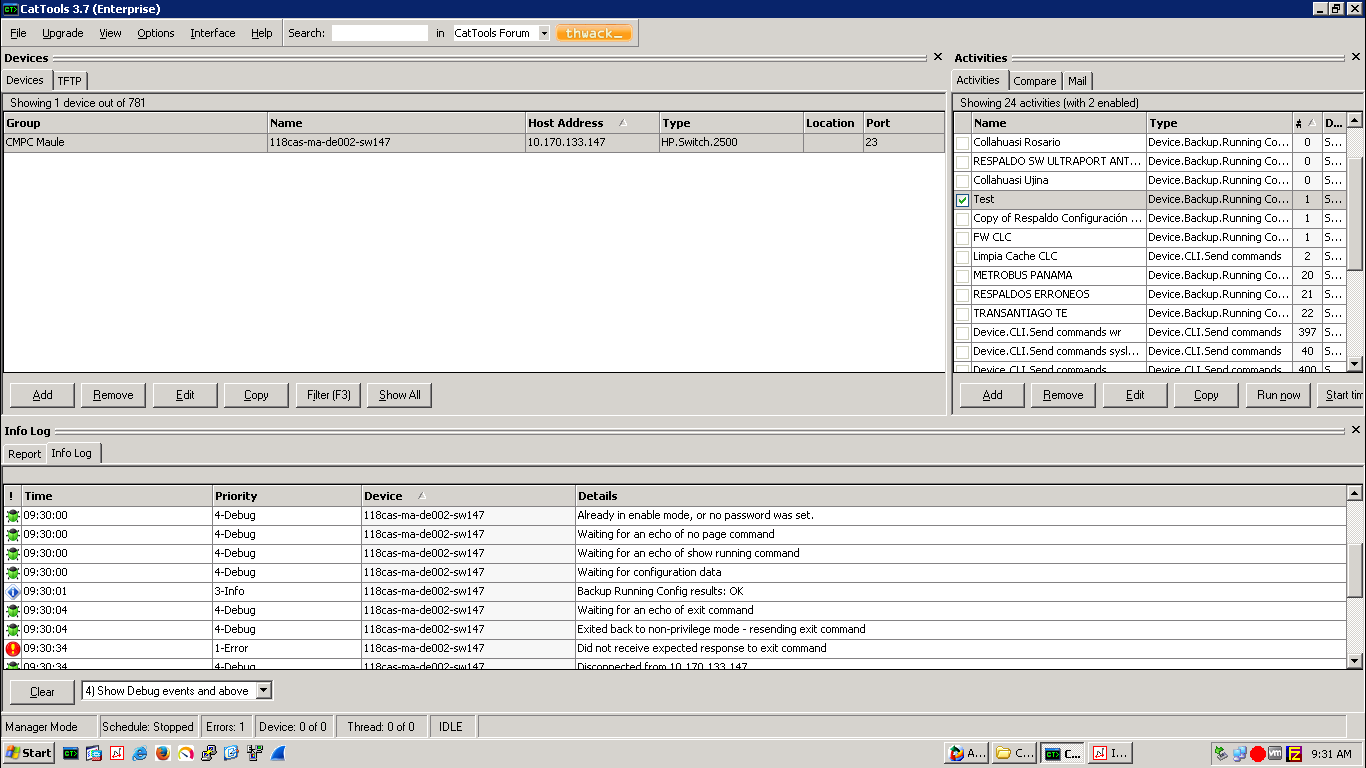Check the METROBUS PANAMA activity checkbox
The image size is (1366, 768).
[x=962, y=276]
